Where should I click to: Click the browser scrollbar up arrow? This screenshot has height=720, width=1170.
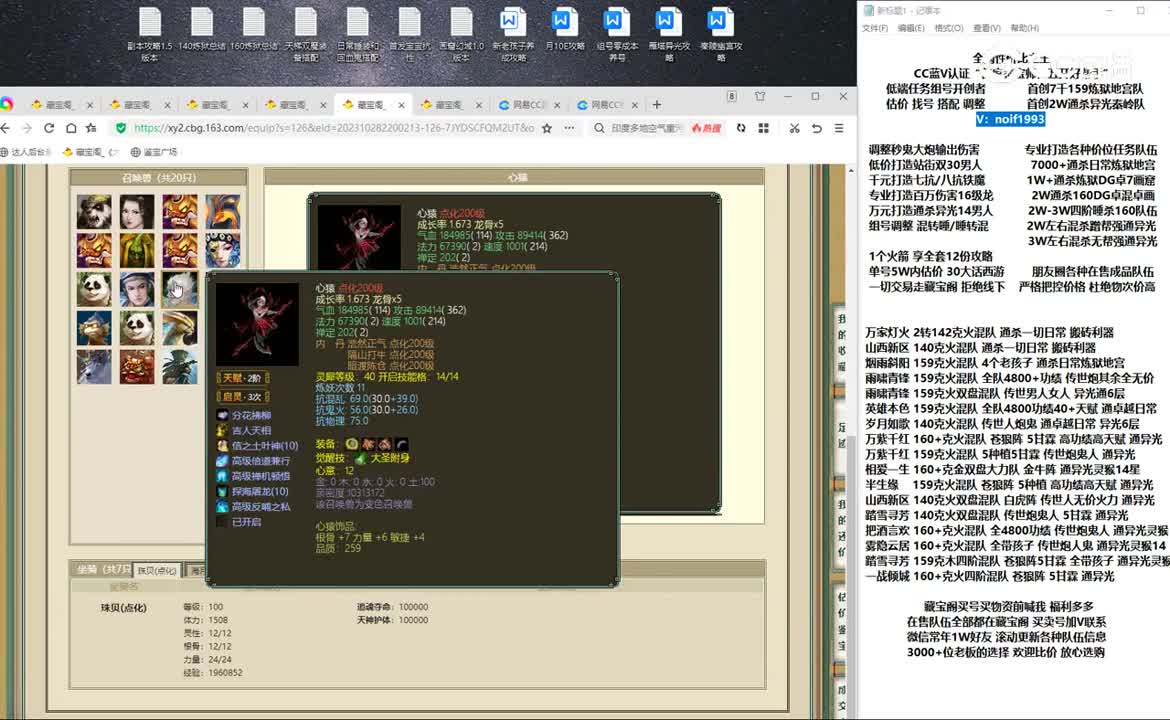tap(851, 171)
